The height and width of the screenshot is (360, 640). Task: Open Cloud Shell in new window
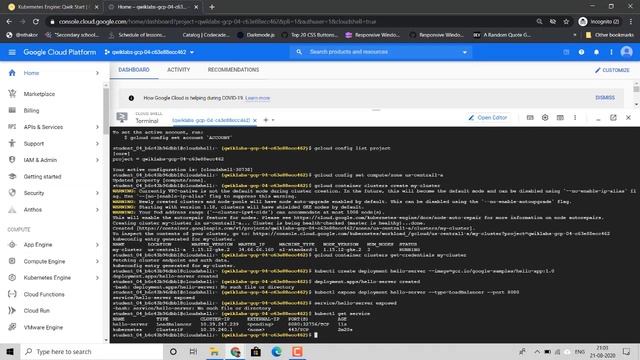coord(613,118)
